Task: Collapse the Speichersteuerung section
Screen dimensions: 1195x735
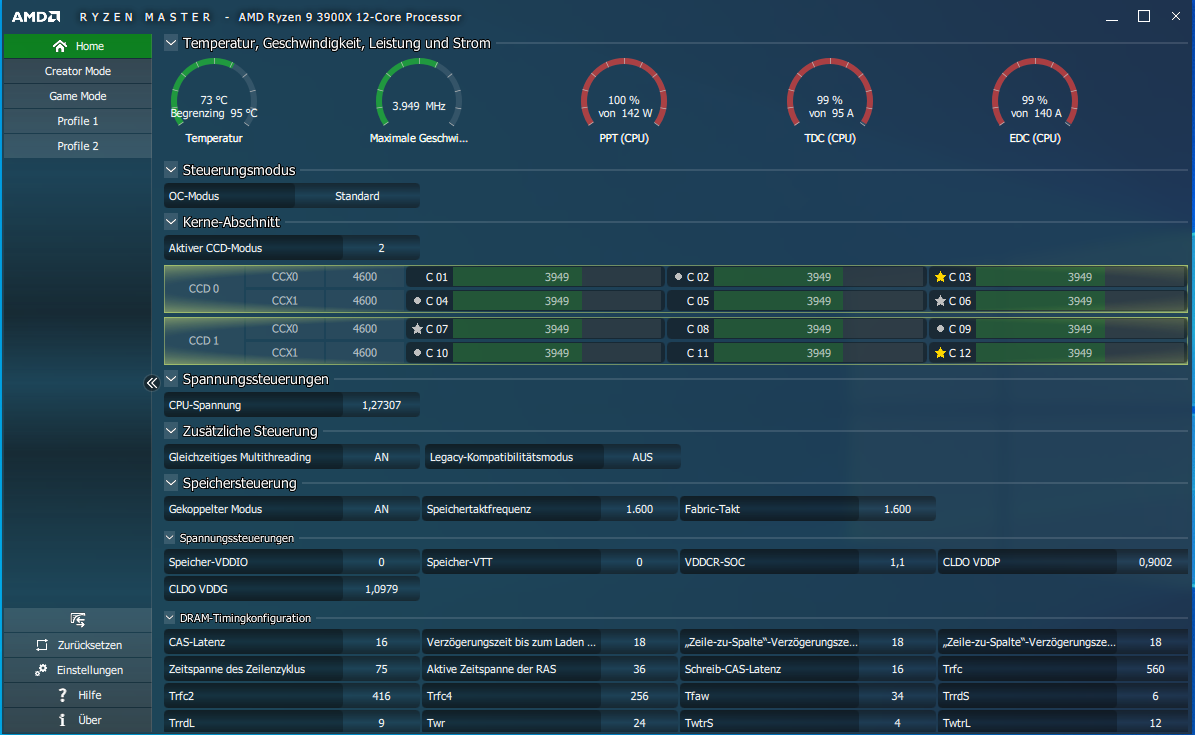Action: click(171, 483)
